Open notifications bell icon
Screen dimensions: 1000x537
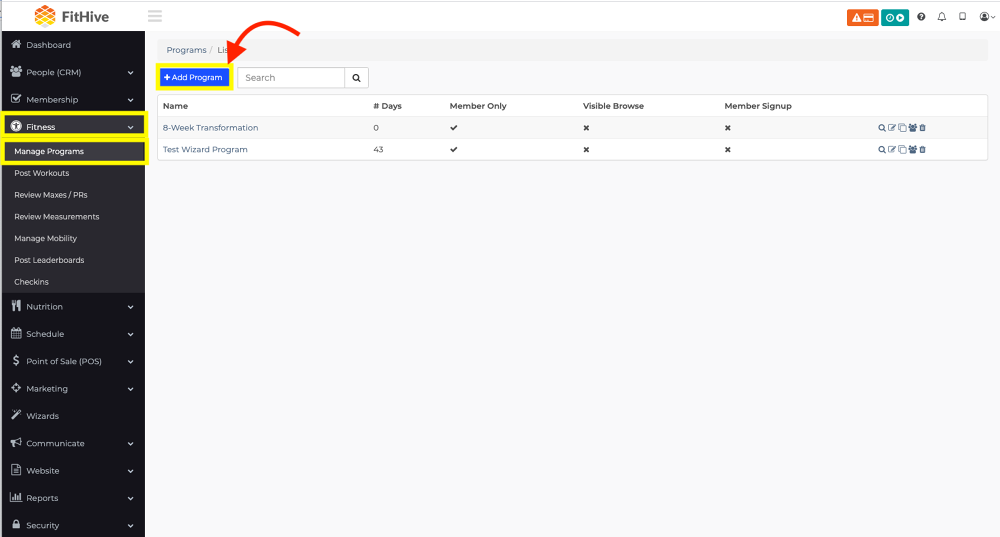tap(942, 17)
